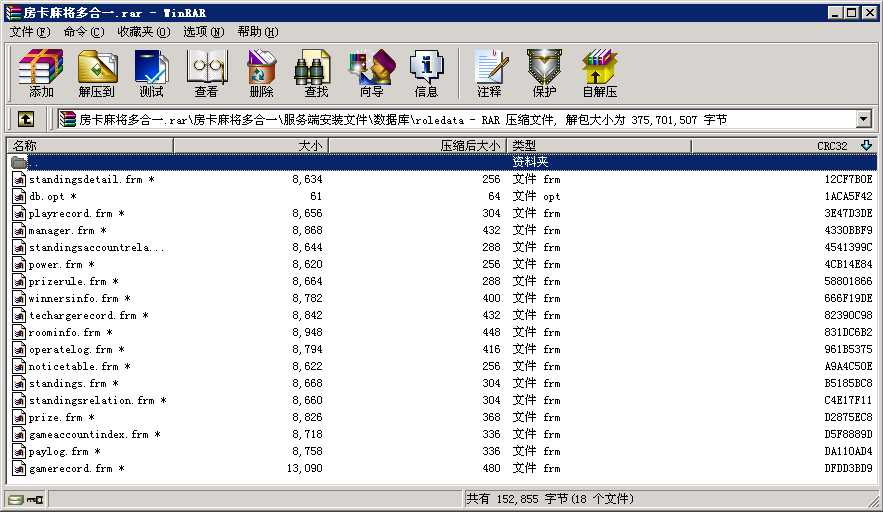The height and width of the screenshot is (512, 883).
Task: Select playrecord.frm file
Action: point(76,213)
